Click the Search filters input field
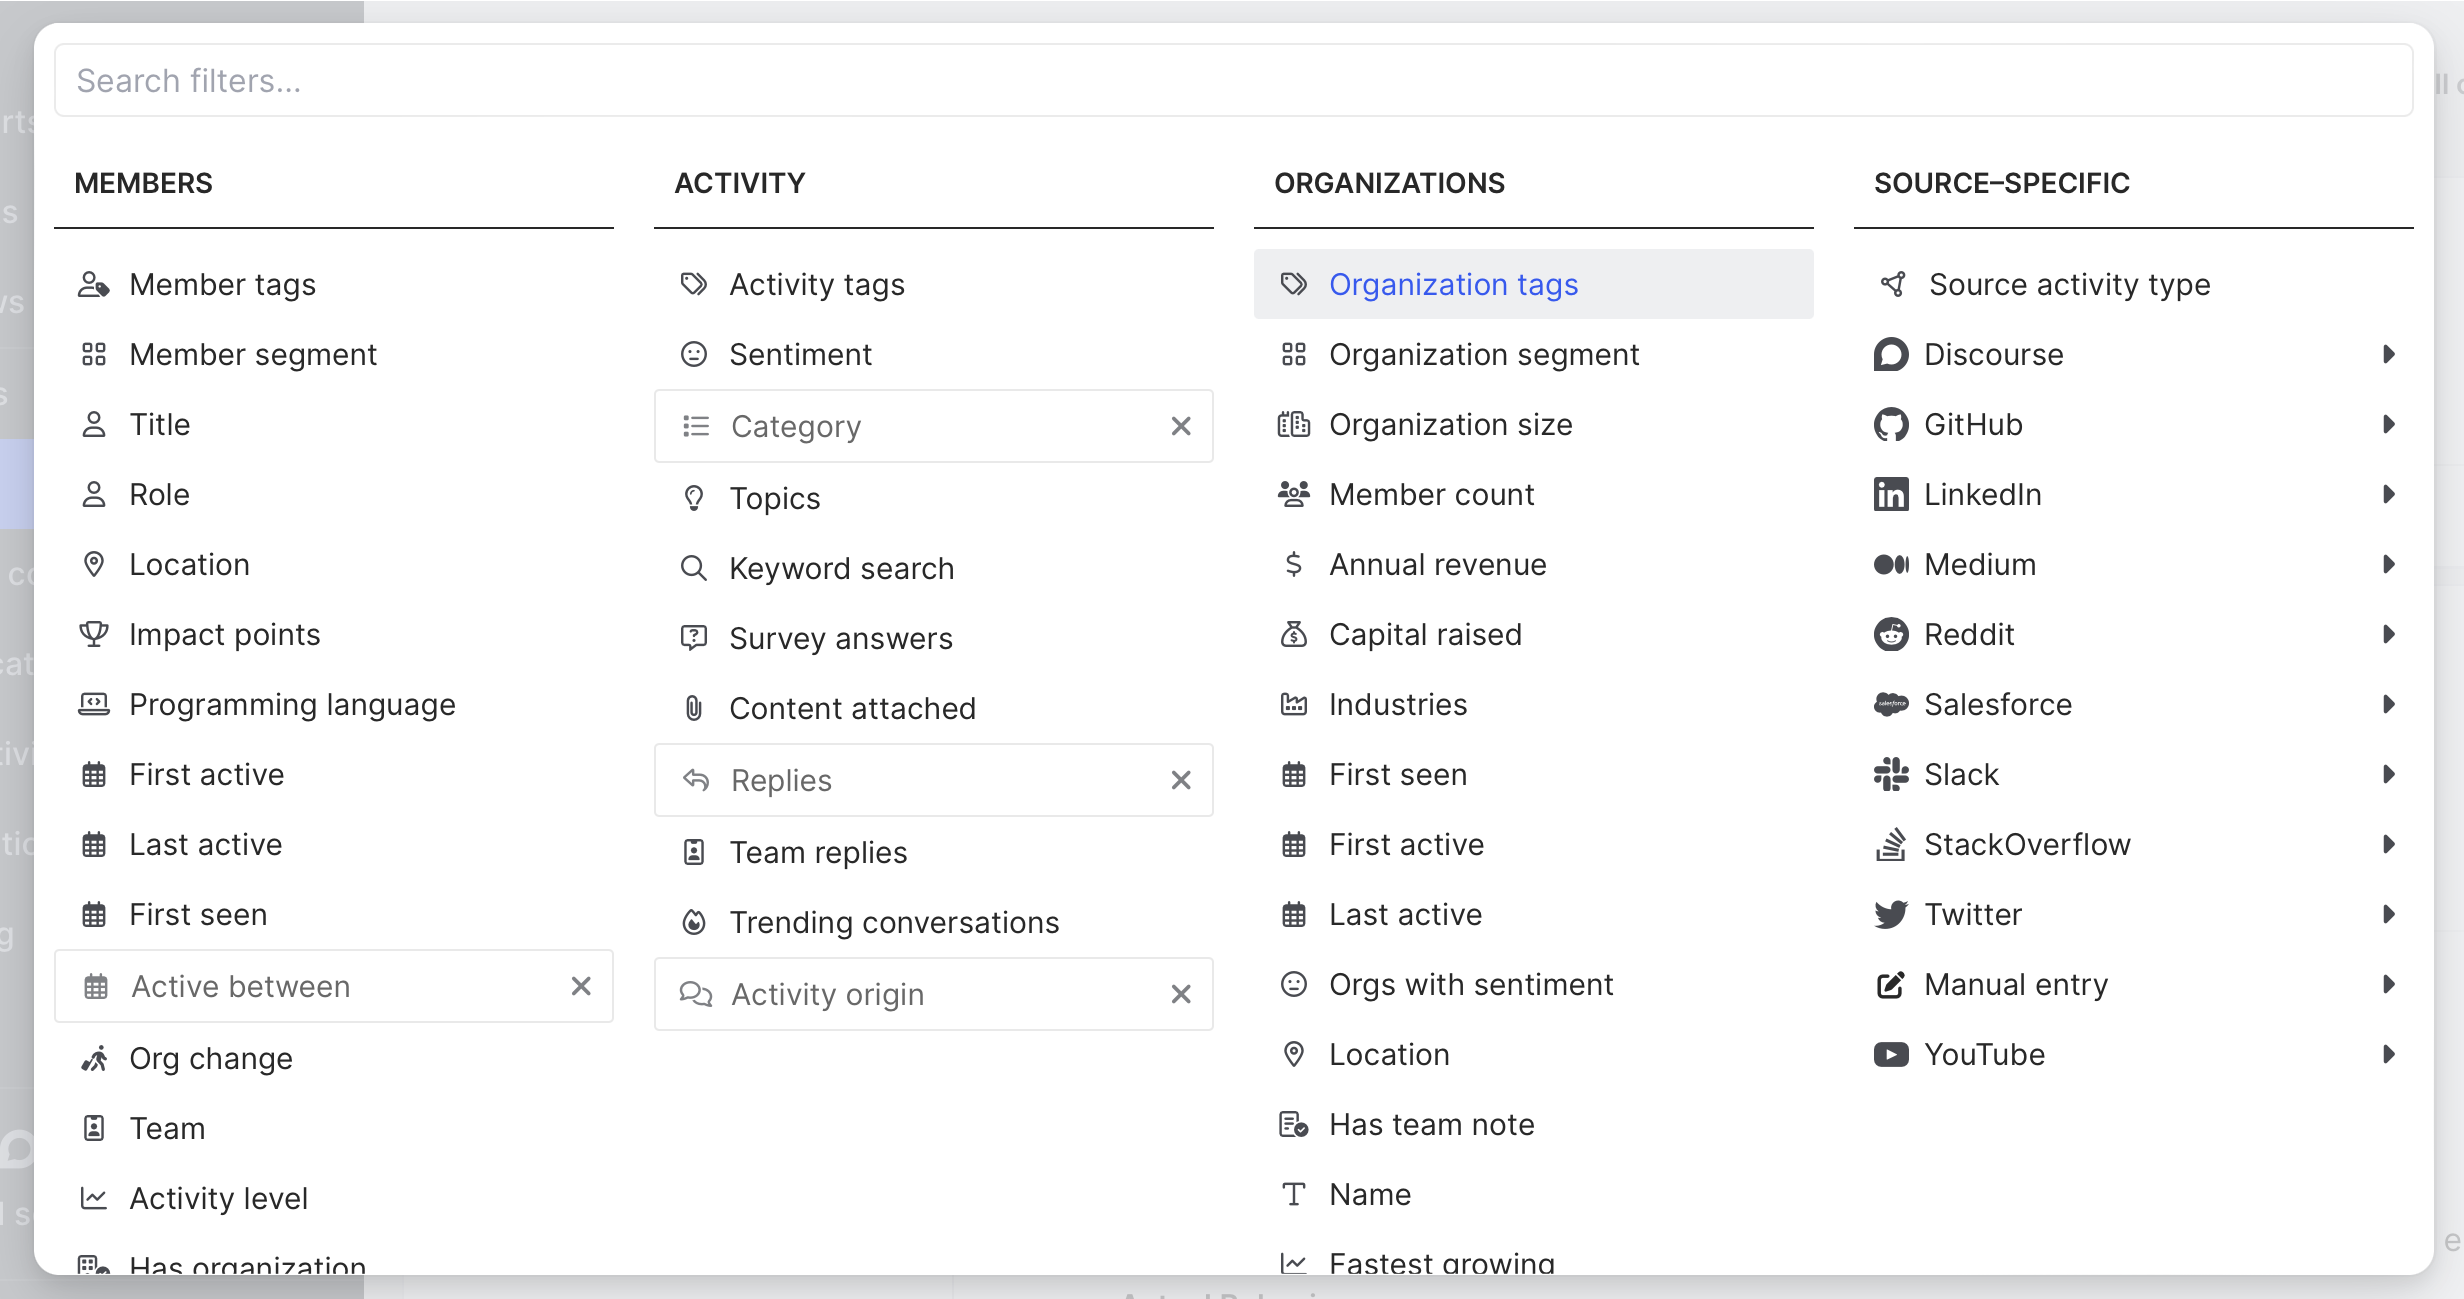 click(1232, 81)
